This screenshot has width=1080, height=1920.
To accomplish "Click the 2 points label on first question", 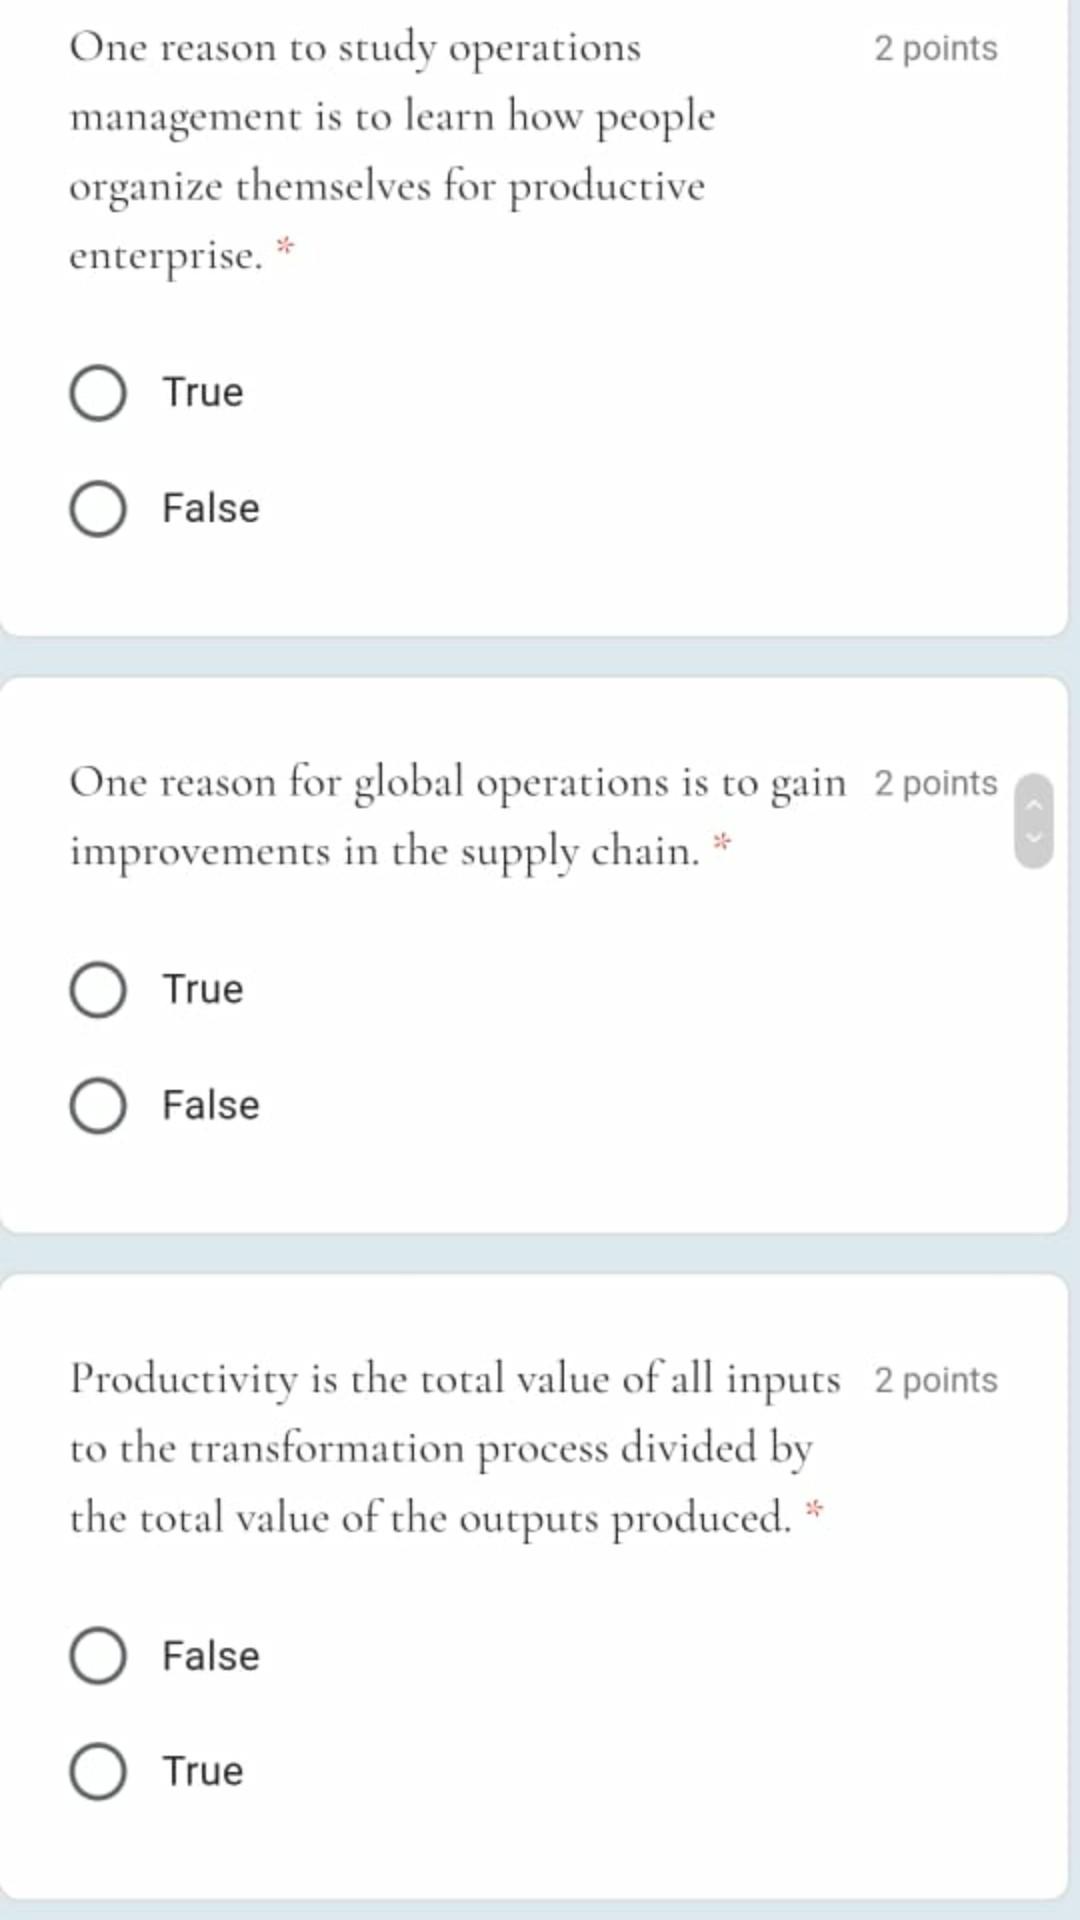I will click(935, 48).
